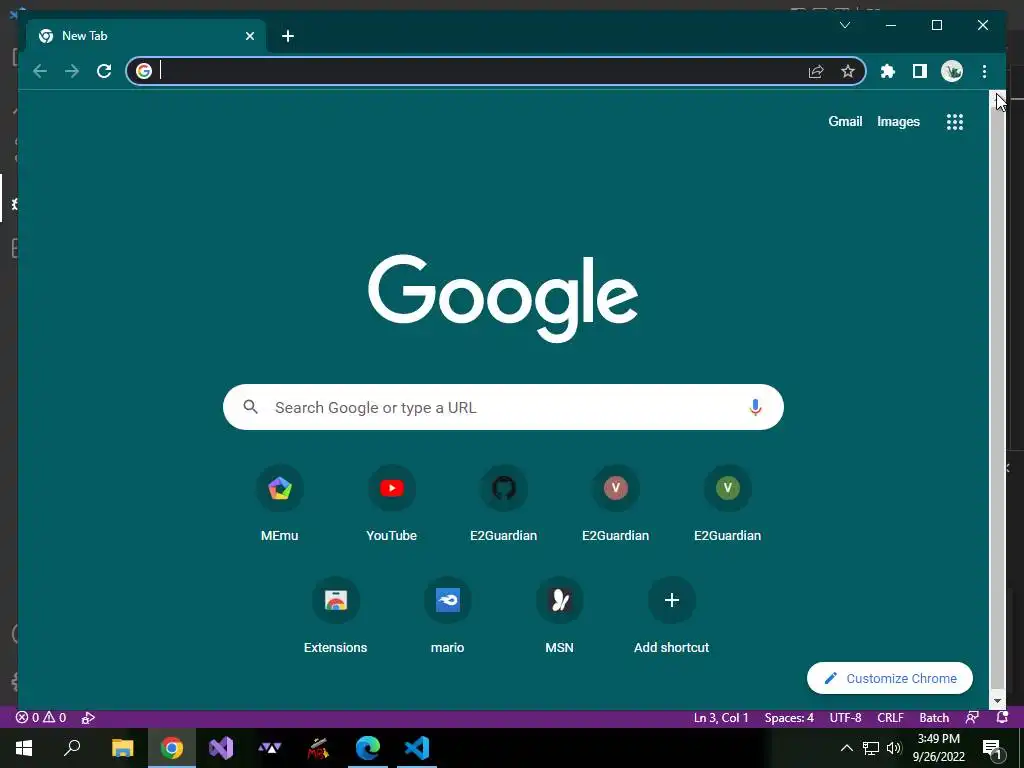Open the profile avatar menu
The width and height of the screenshot is (1024, 768).
[x=952, y=71]
